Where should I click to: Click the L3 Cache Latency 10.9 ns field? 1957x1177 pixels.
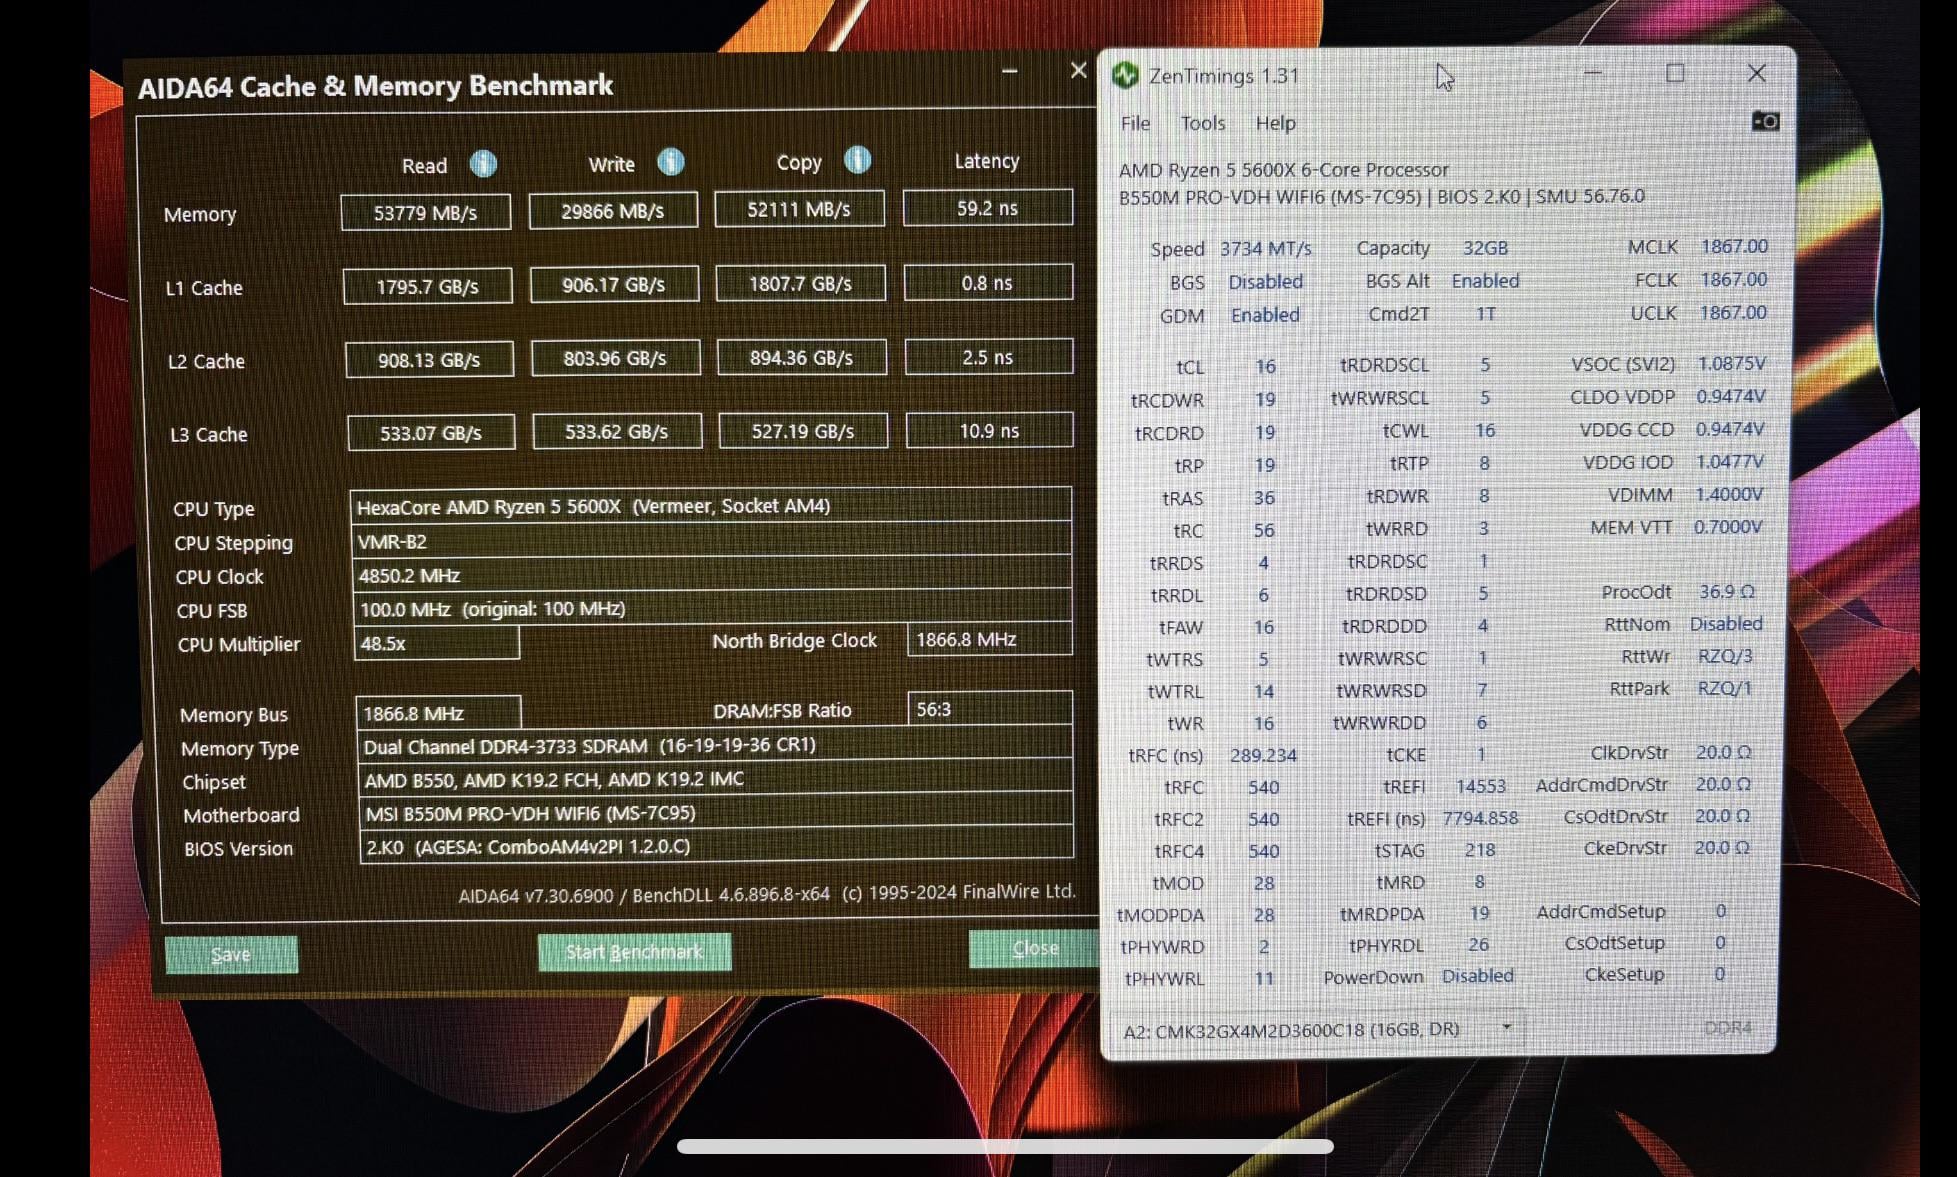click(x=989, y=430)
